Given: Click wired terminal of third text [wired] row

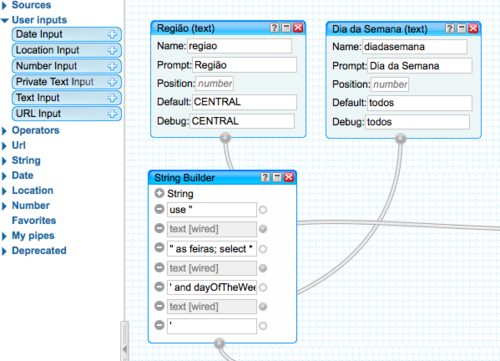Looking at the screenshot, I should pos(263,307).
